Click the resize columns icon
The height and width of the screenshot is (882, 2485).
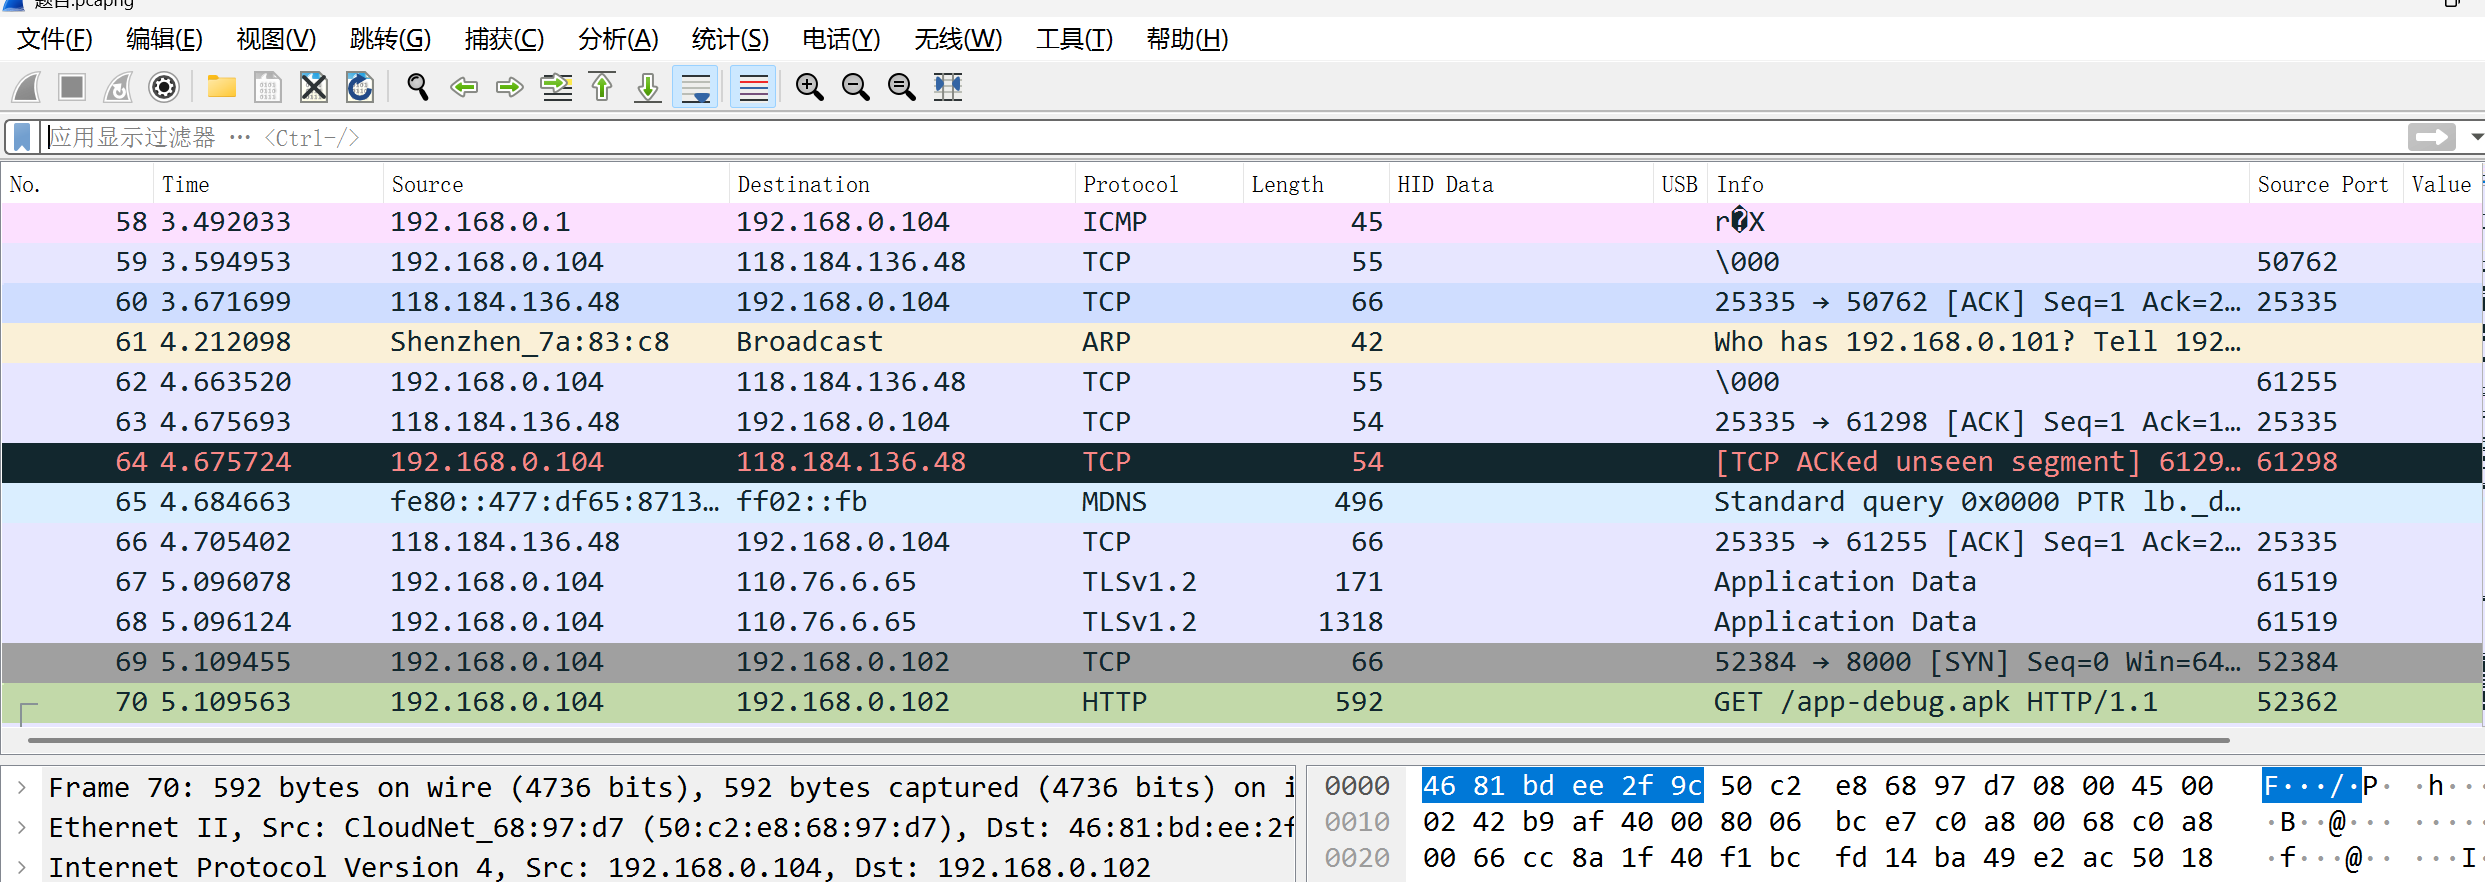pyautogui.click(x=947, y=88)
